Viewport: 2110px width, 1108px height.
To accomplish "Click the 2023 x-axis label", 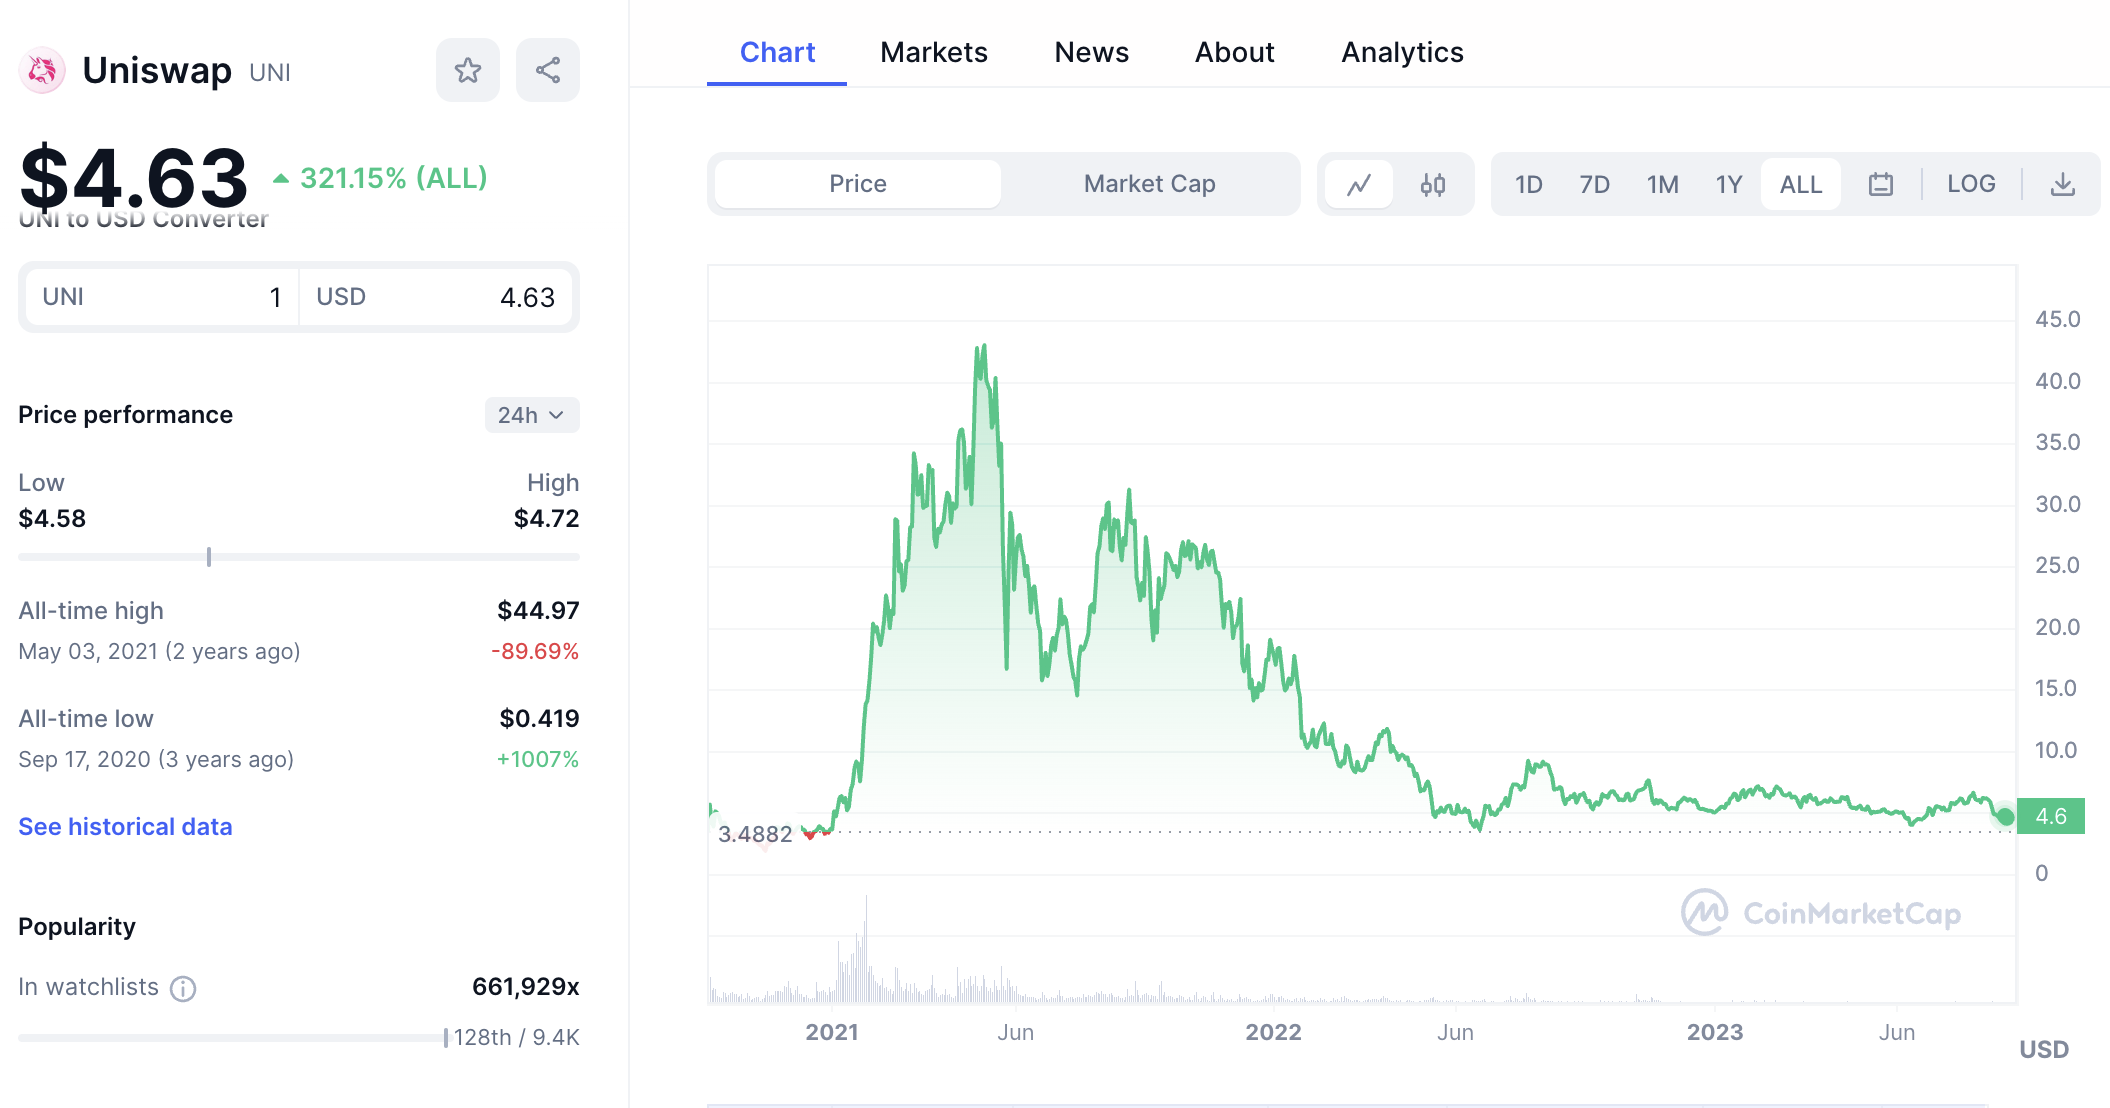I will click(x=1715, y=1033).
